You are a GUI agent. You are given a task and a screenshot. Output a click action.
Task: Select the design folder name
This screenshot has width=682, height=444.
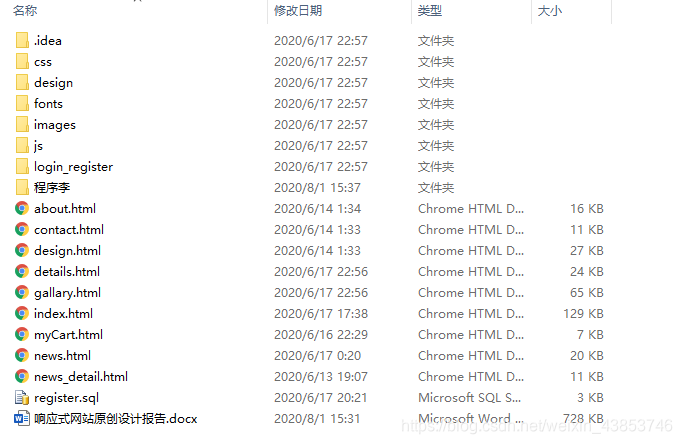pyautogui.click(x=53, y=83)
